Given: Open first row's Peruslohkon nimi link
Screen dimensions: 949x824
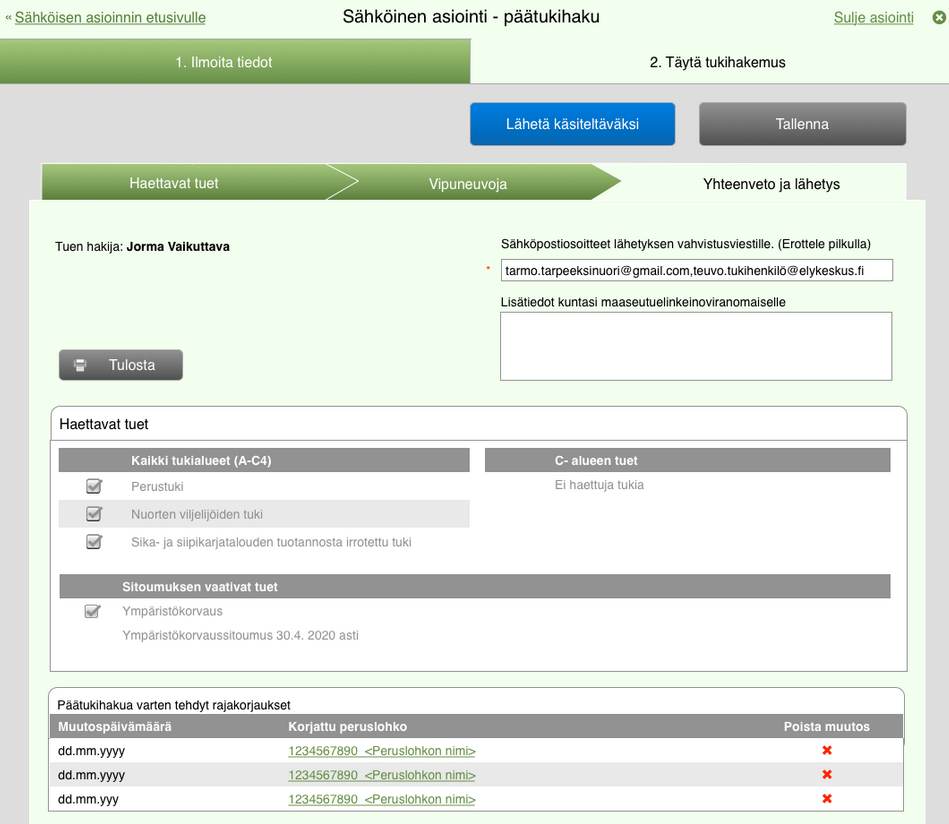Looking at the screenshot, I should (381, 751).
